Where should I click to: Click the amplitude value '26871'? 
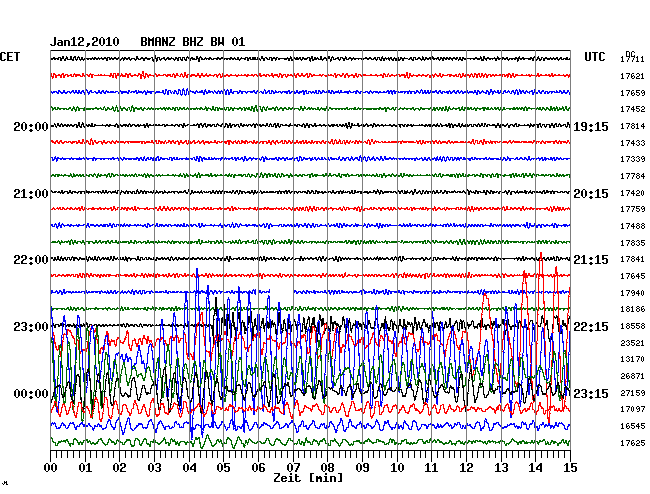[633, 376]
